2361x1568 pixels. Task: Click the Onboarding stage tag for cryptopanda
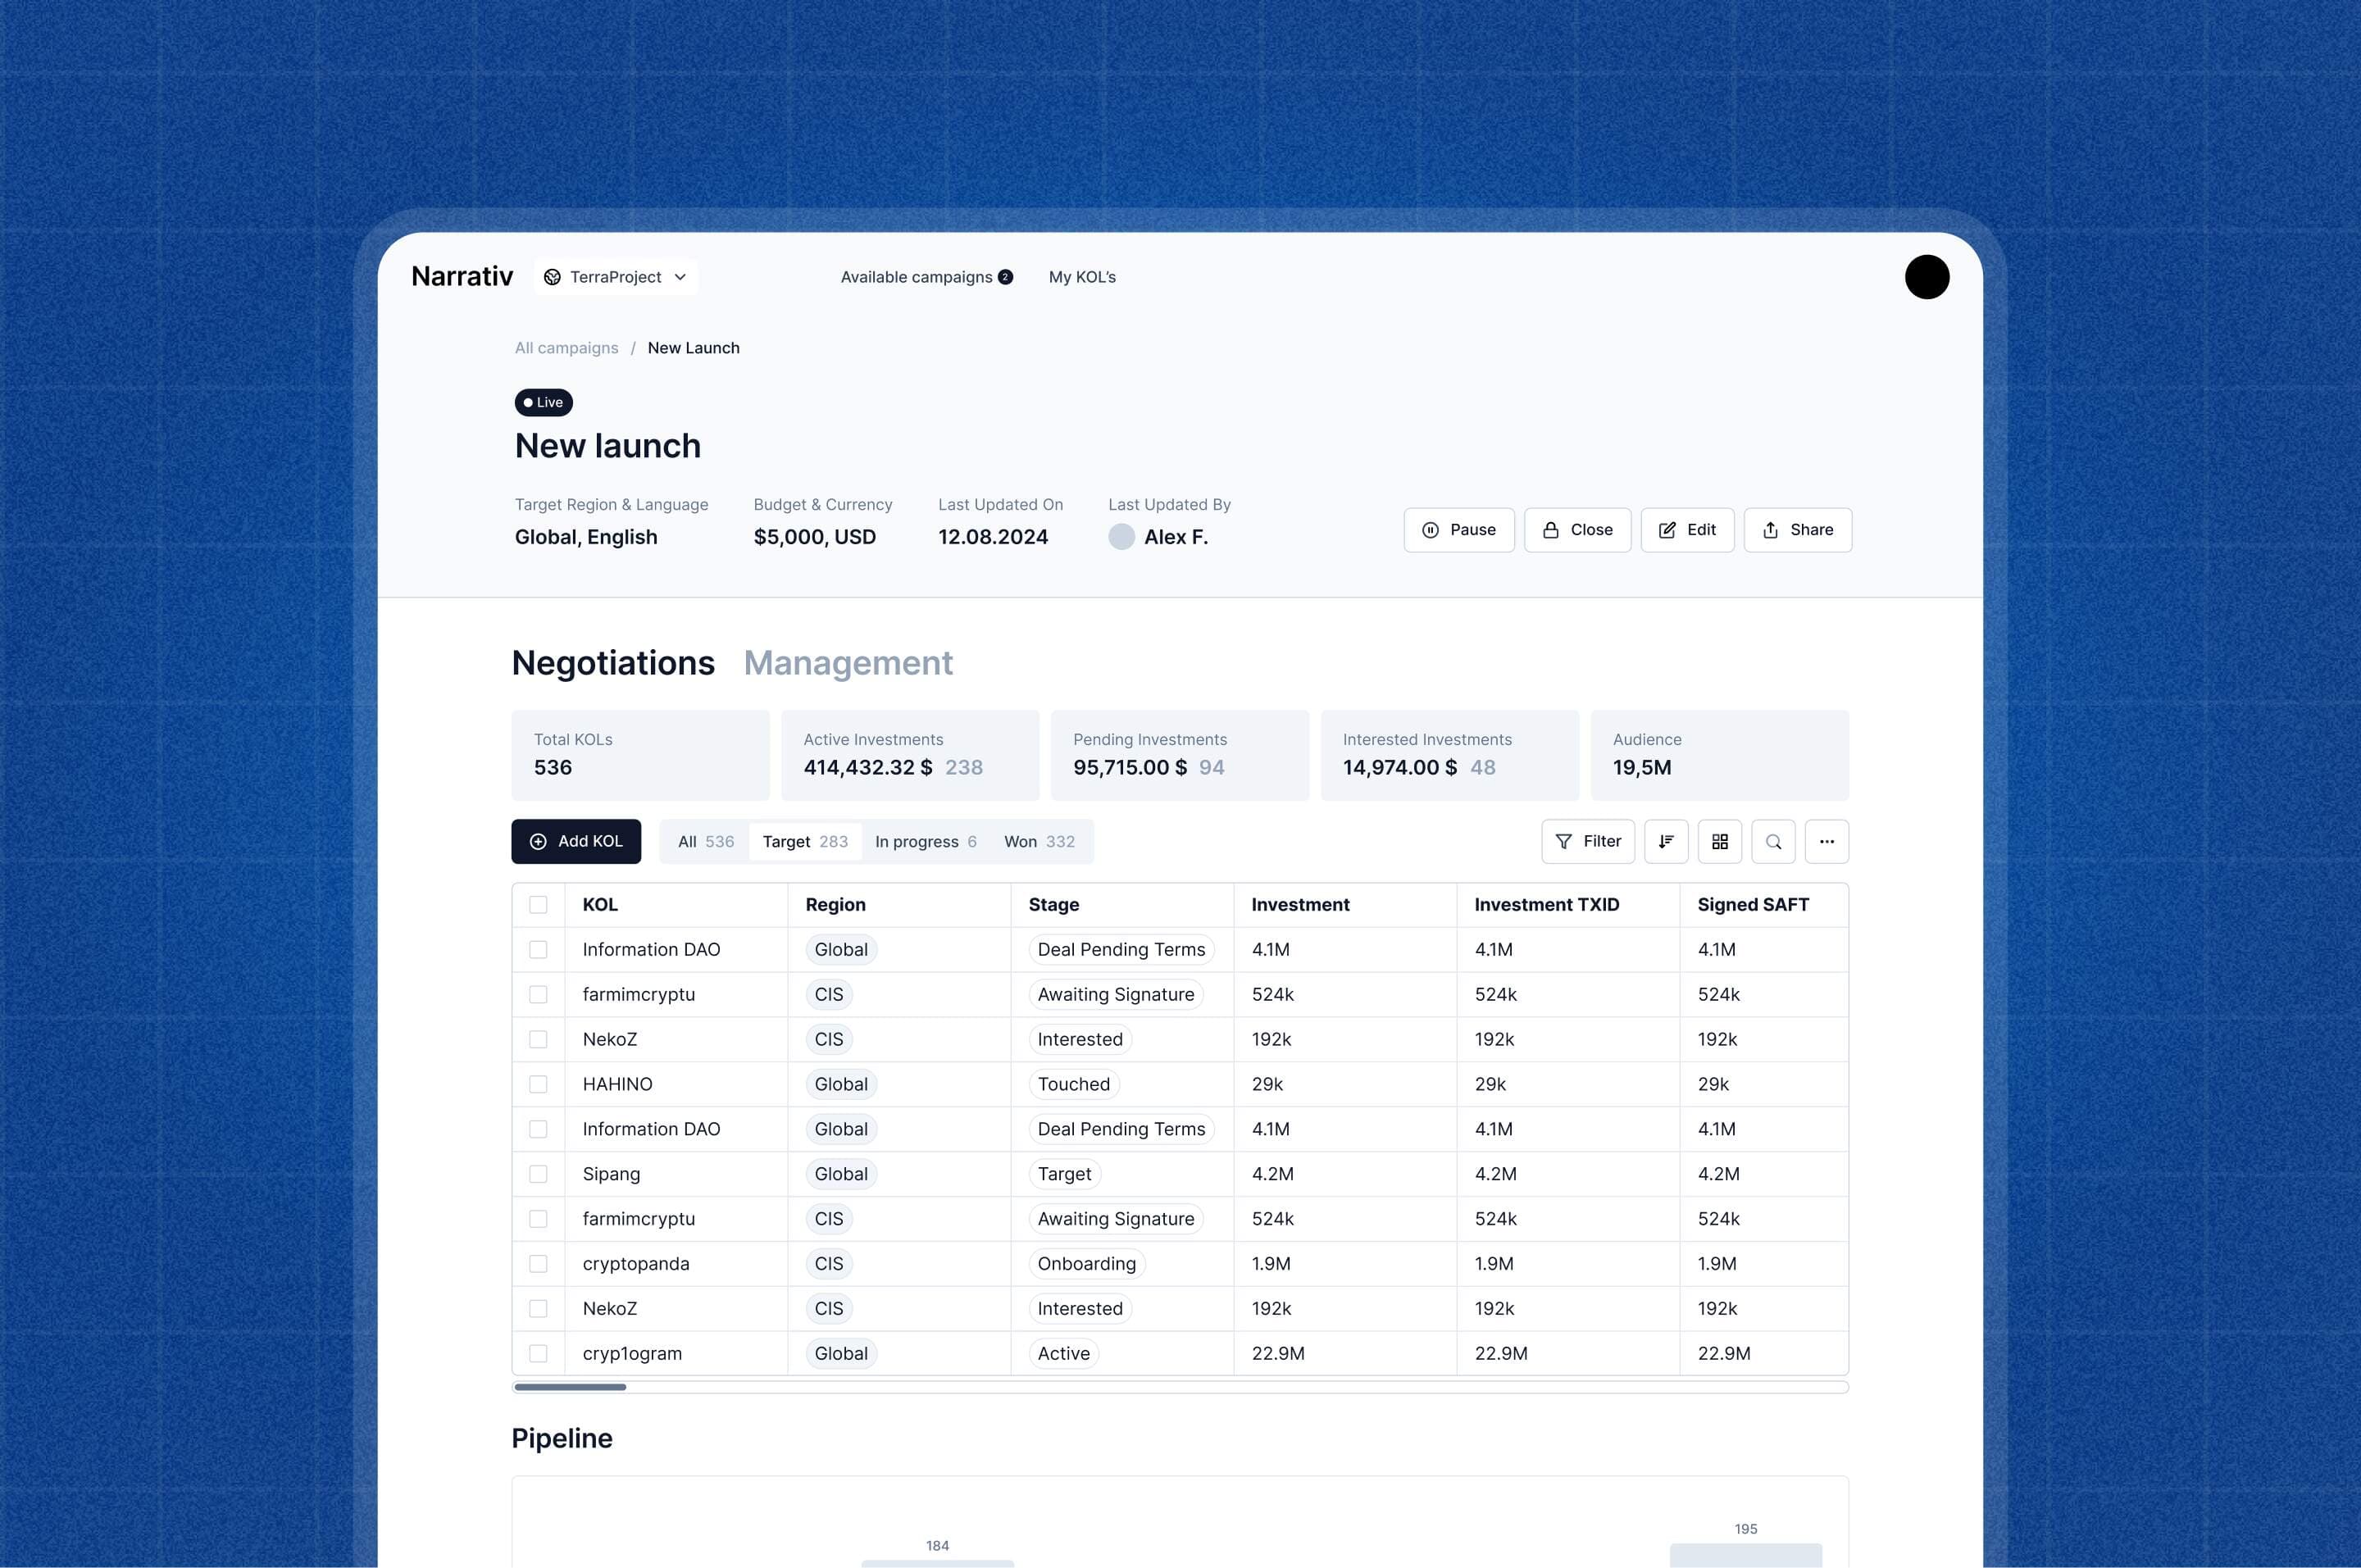pyautogui.click(x=1087, y=1264)
